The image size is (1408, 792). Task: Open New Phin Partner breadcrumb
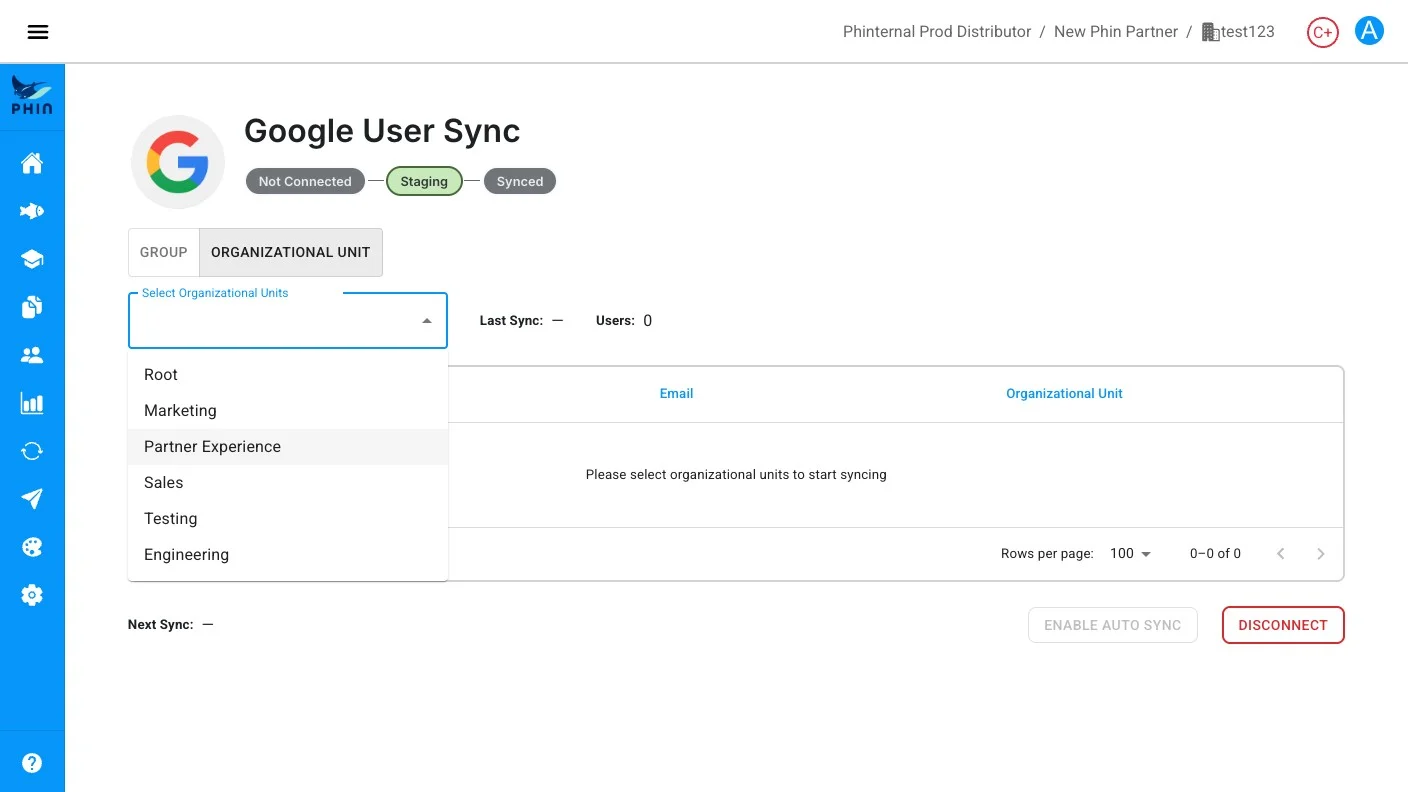pyautogui.click(x=1116, y=32)
